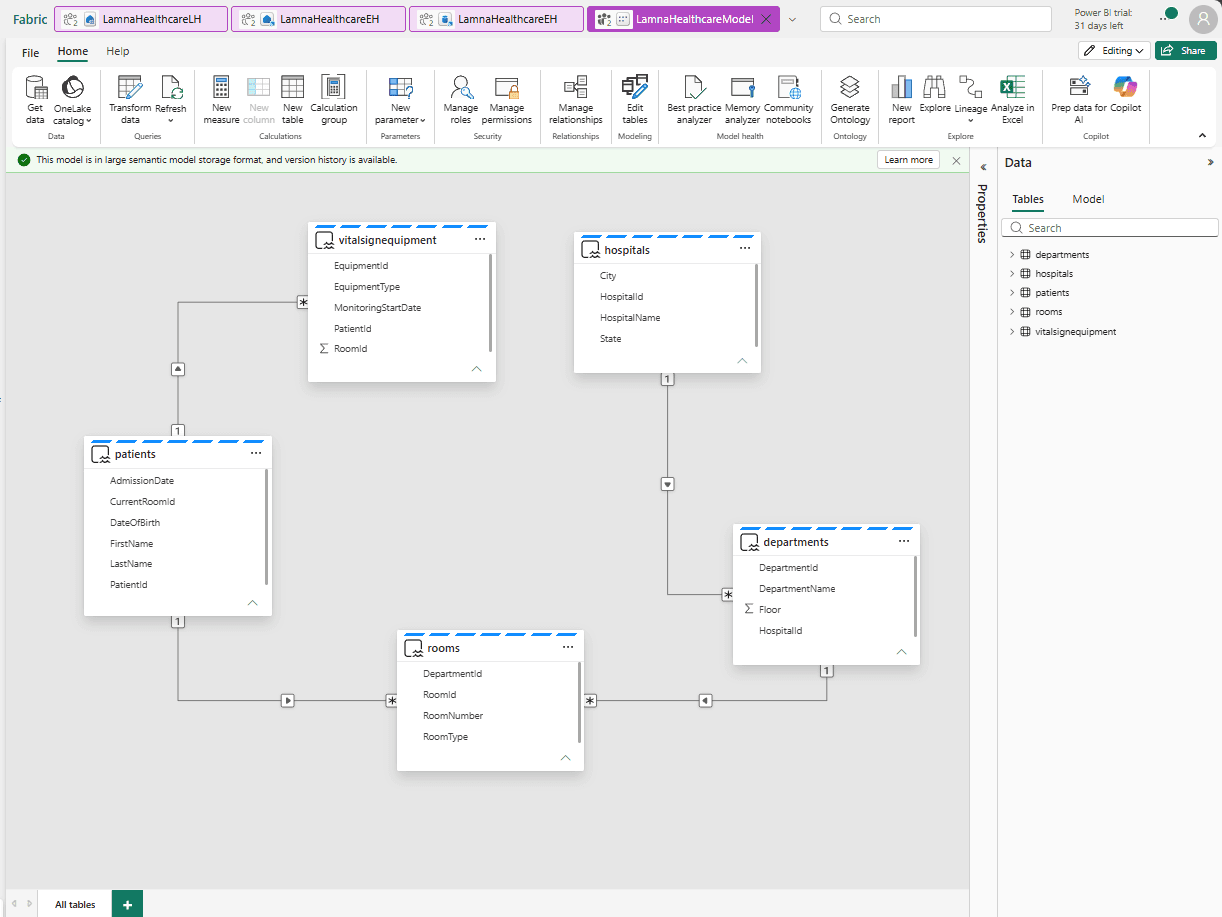Switch to the Home ribbon tab
Screen dimensions: 1222x917
72,52
